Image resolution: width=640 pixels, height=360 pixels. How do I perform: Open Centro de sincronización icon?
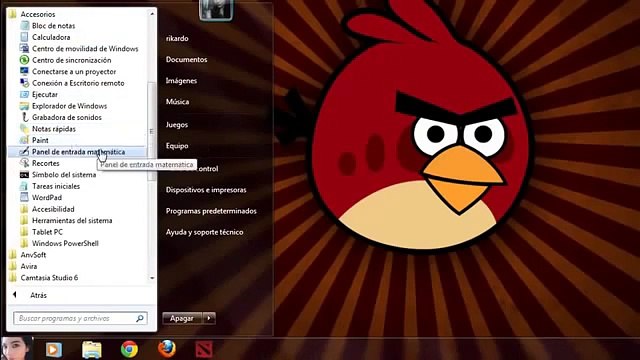click(24, 60)
